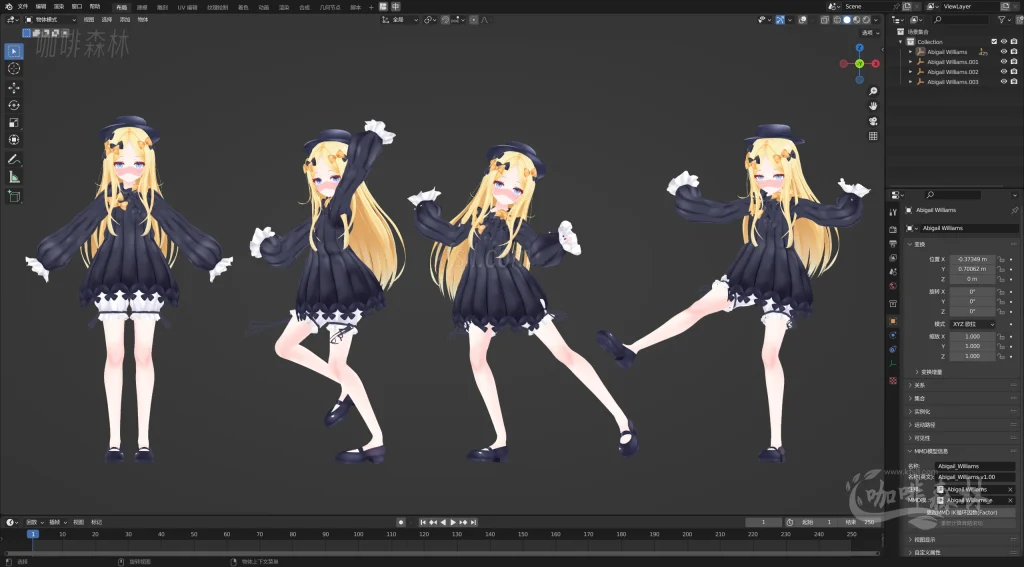Open the Object Mode dropdown
The image size is (1024, 567).
coord(50,20)
